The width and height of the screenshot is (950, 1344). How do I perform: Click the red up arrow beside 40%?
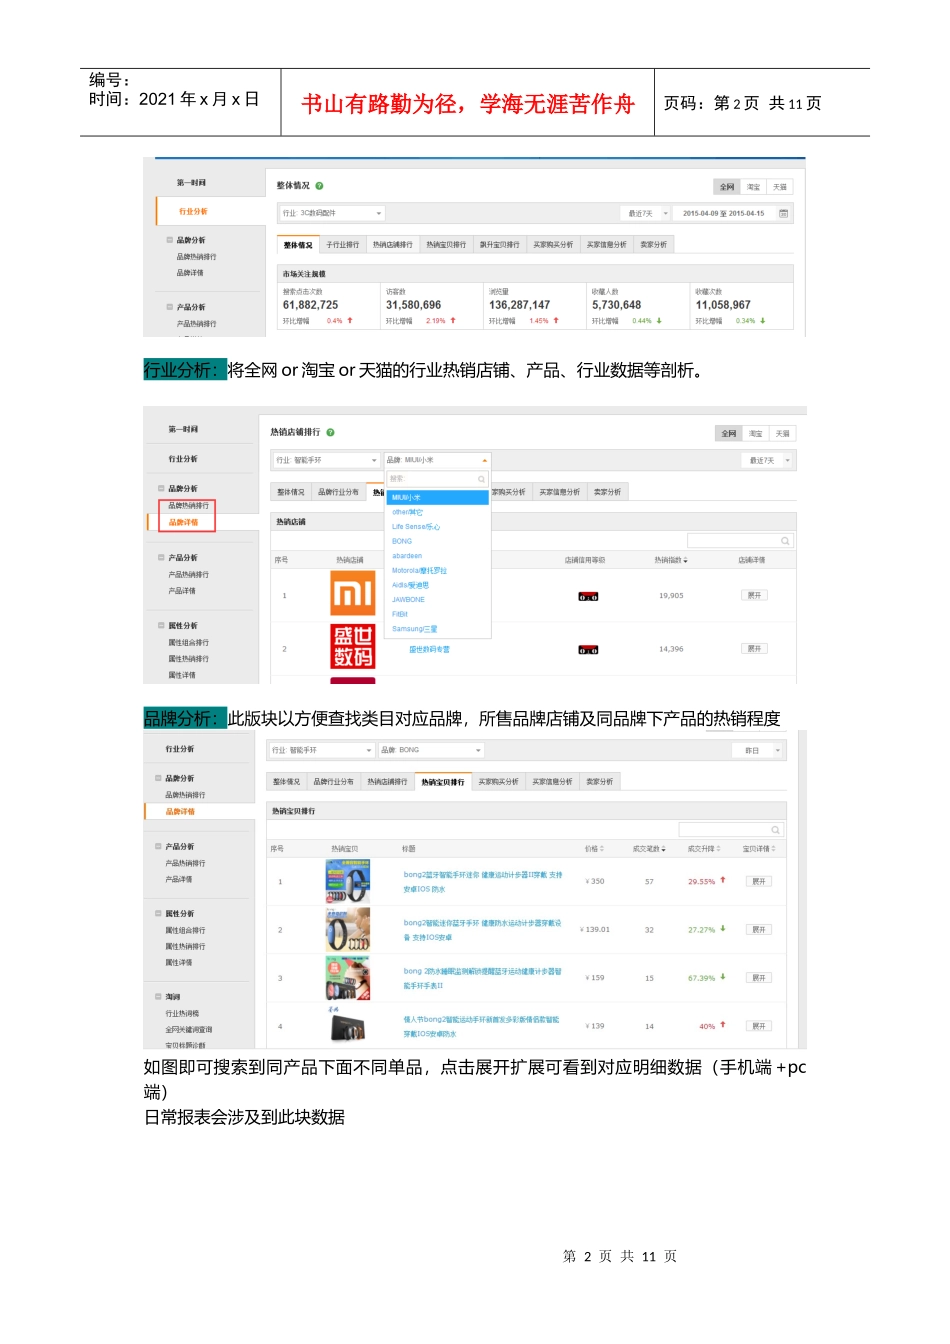723,1025
